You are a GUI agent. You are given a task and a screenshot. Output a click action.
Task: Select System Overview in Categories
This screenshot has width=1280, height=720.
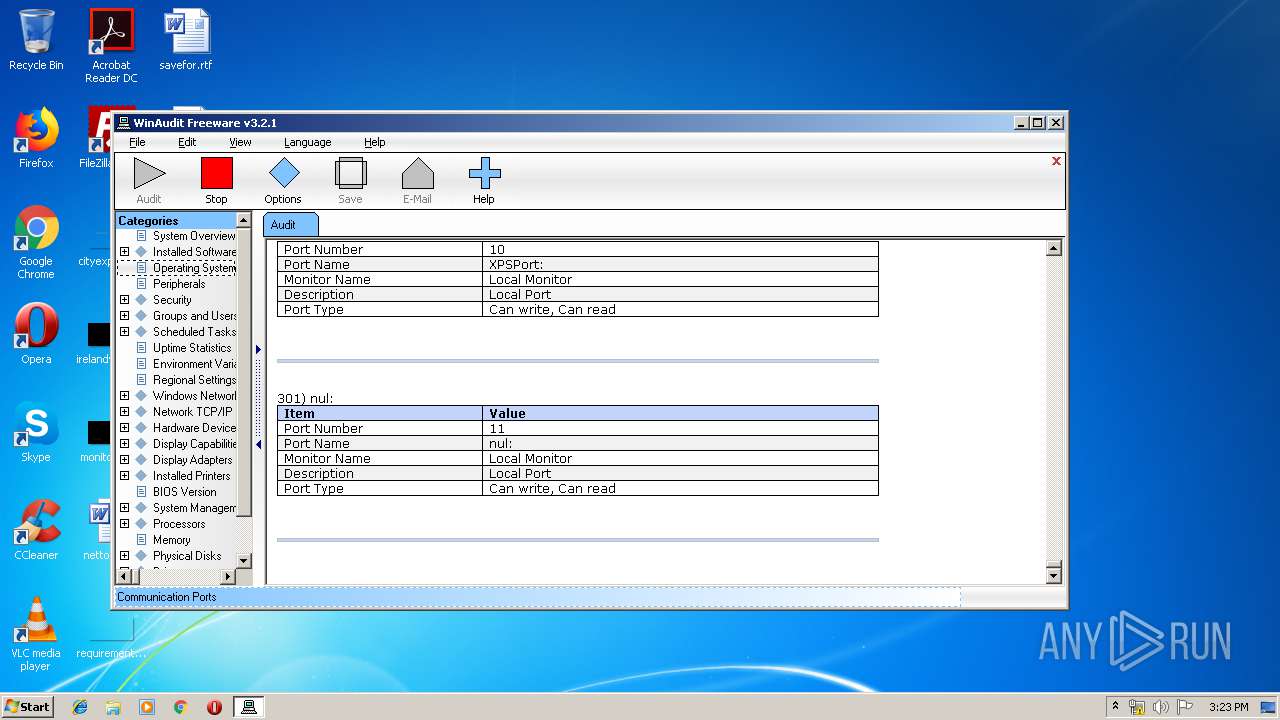pyautogui.click(x=194, y=236)
